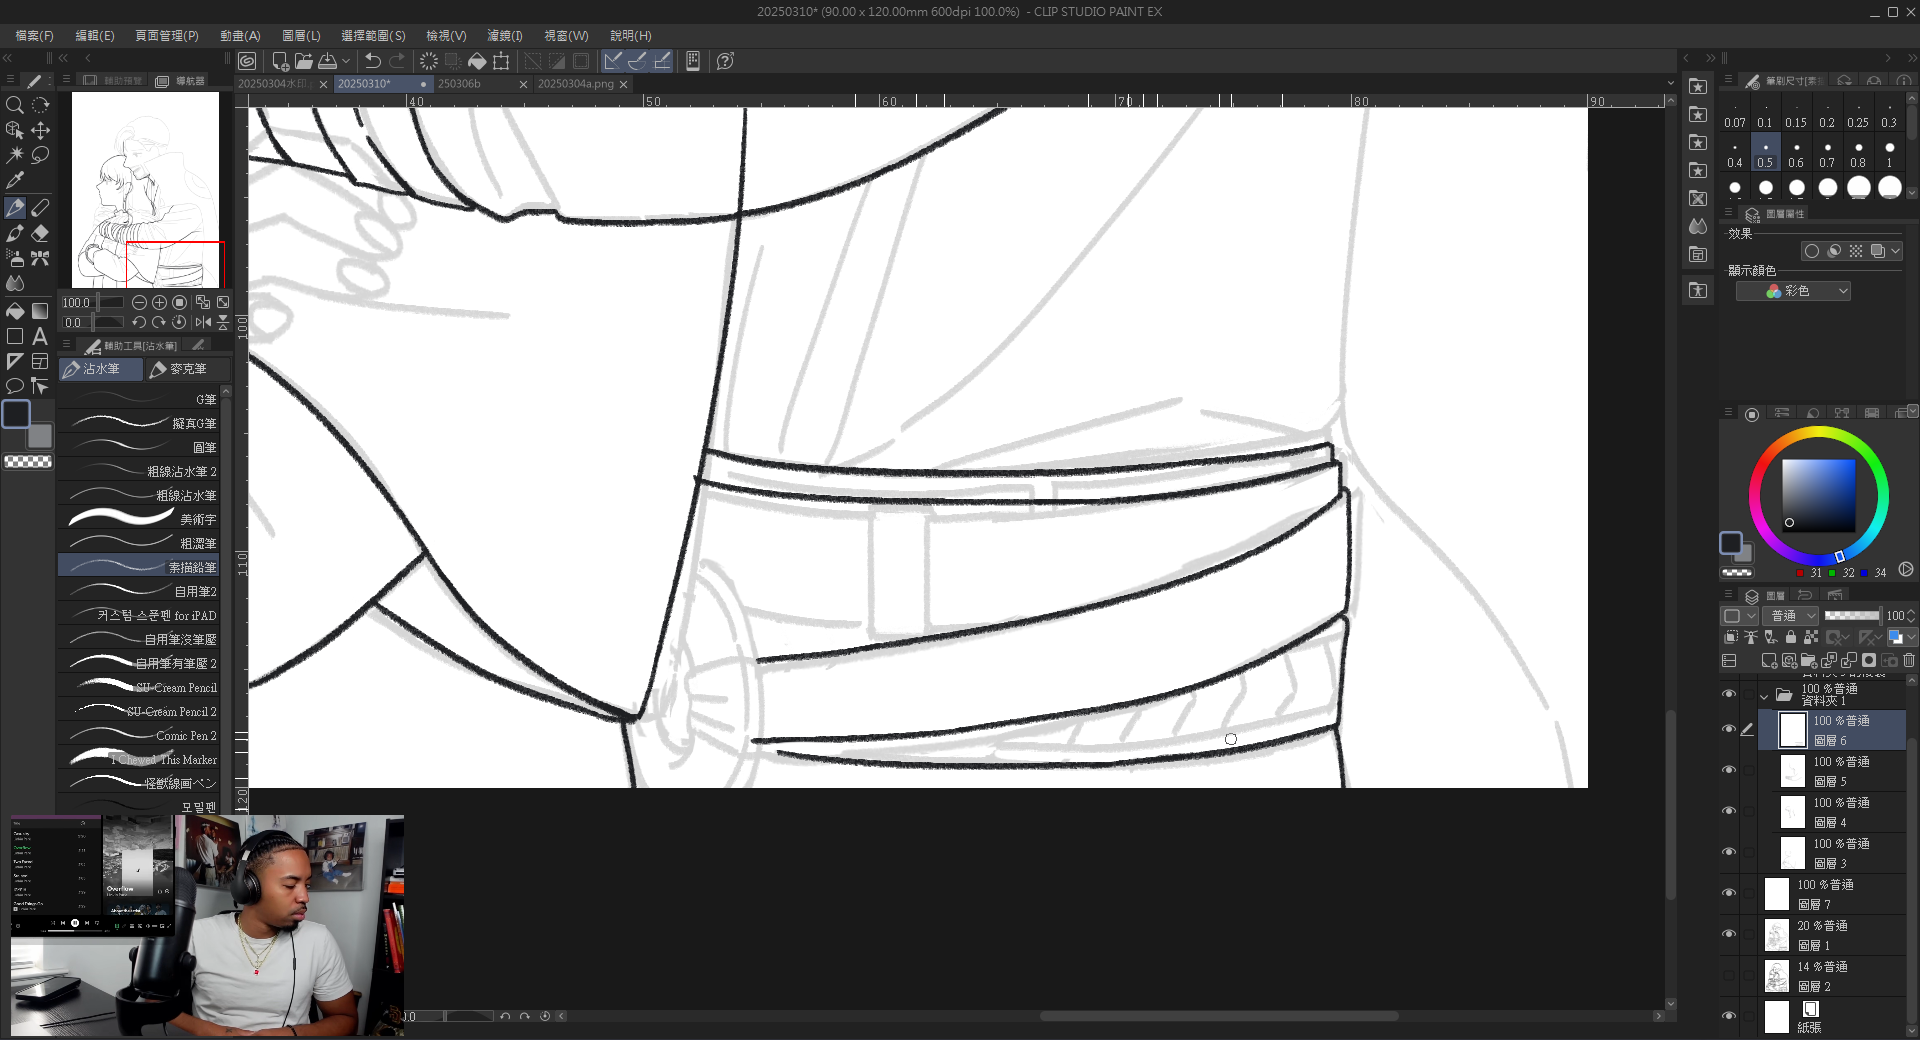Create new canvas from command bar
The image size is (1920, 1040).
(280, 61)
